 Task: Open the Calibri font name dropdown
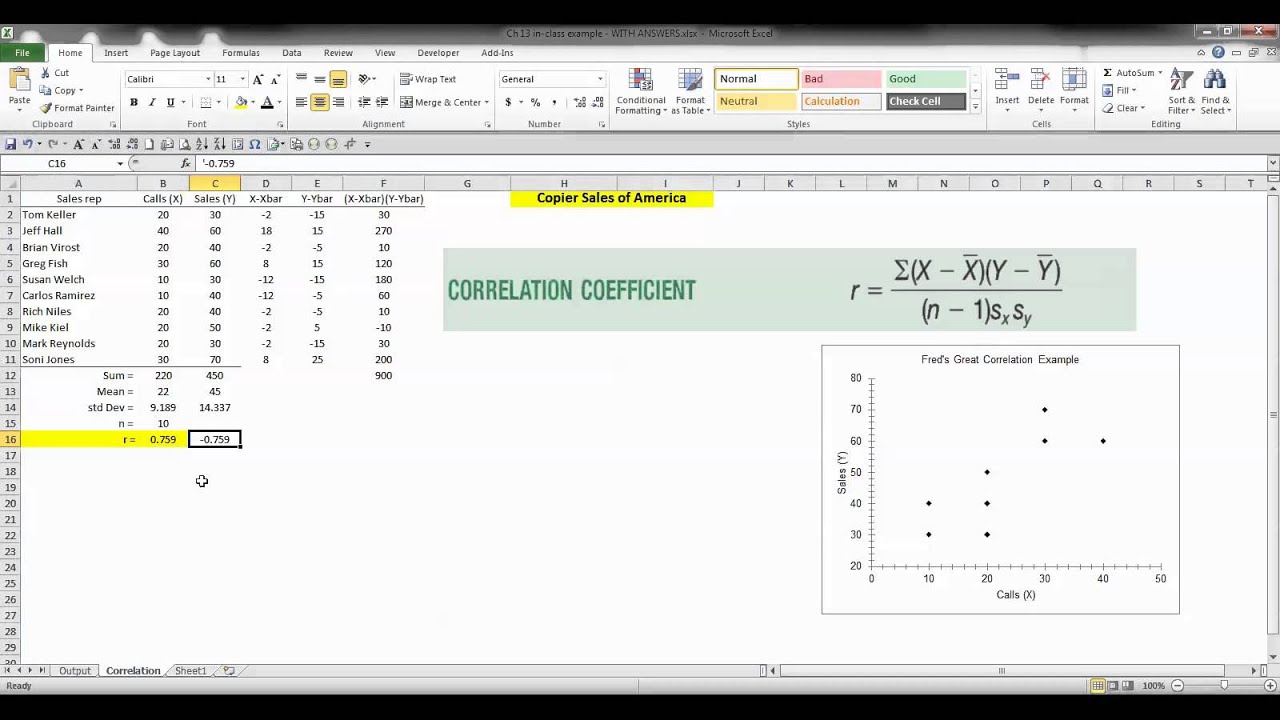[208, 79]
